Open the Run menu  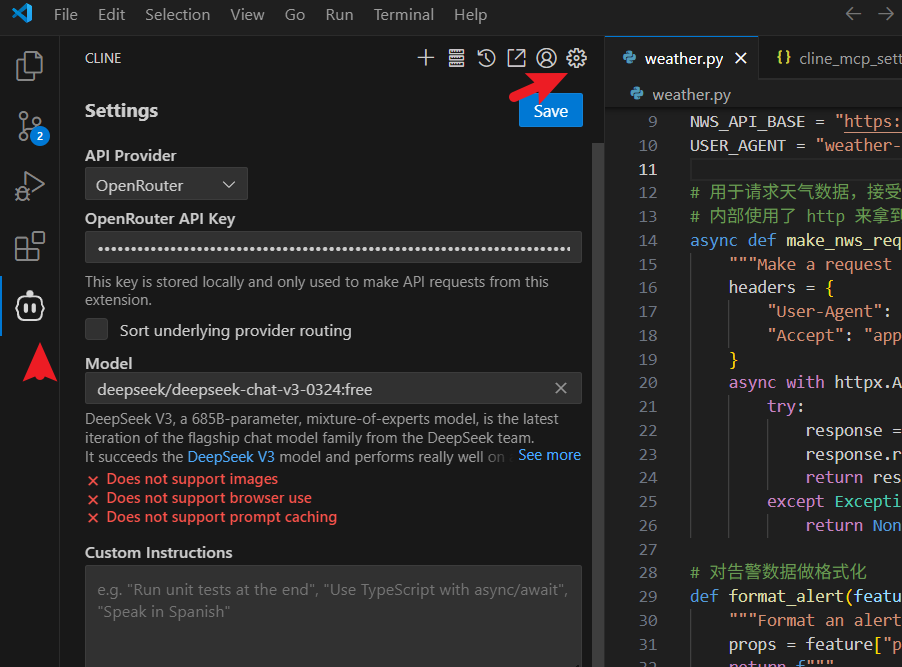coord(339,14)
